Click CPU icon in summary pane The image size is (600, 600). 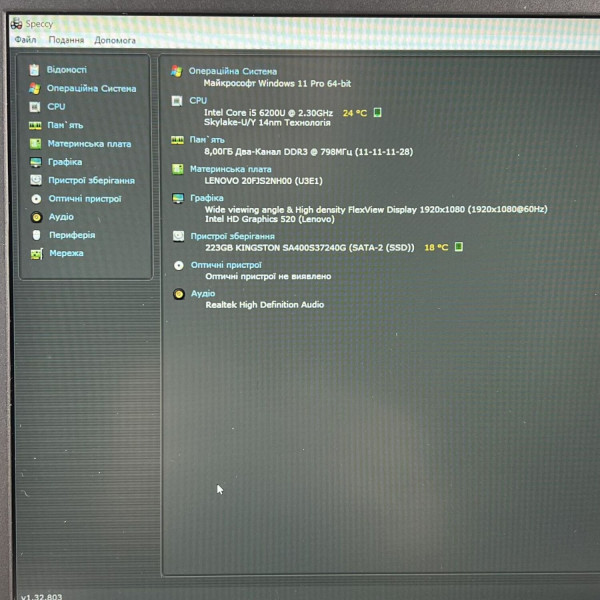177,101
